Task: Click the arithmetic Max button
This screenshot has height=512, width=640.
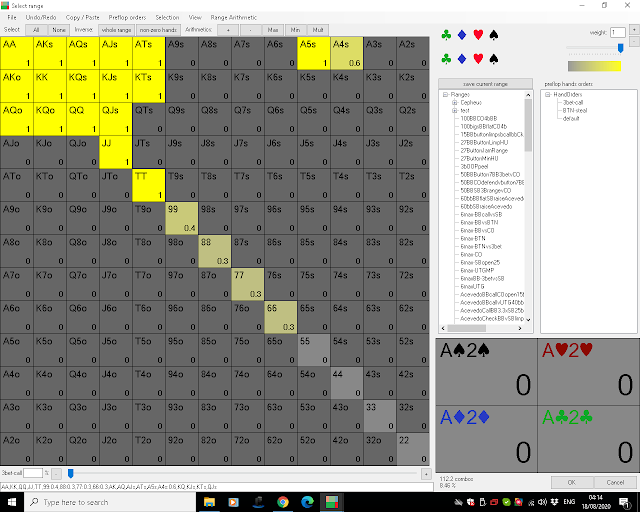Action: click(273, 30)
